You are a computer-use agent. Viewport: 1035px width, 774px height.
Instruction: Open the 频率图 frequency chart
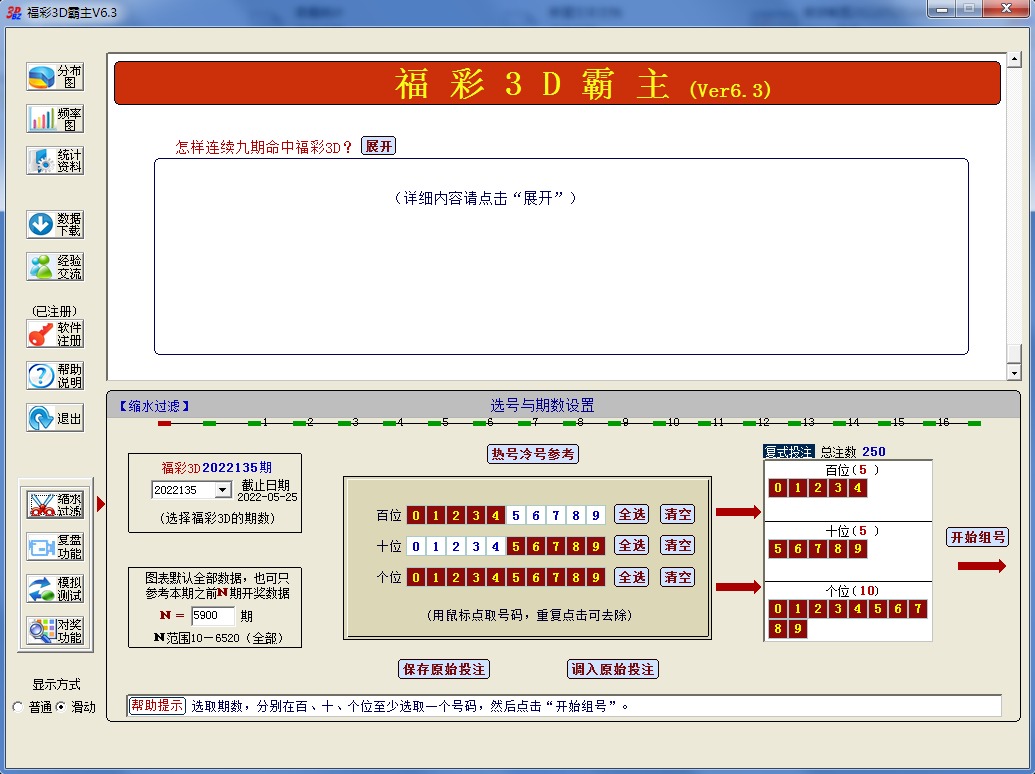pos(55,119)
